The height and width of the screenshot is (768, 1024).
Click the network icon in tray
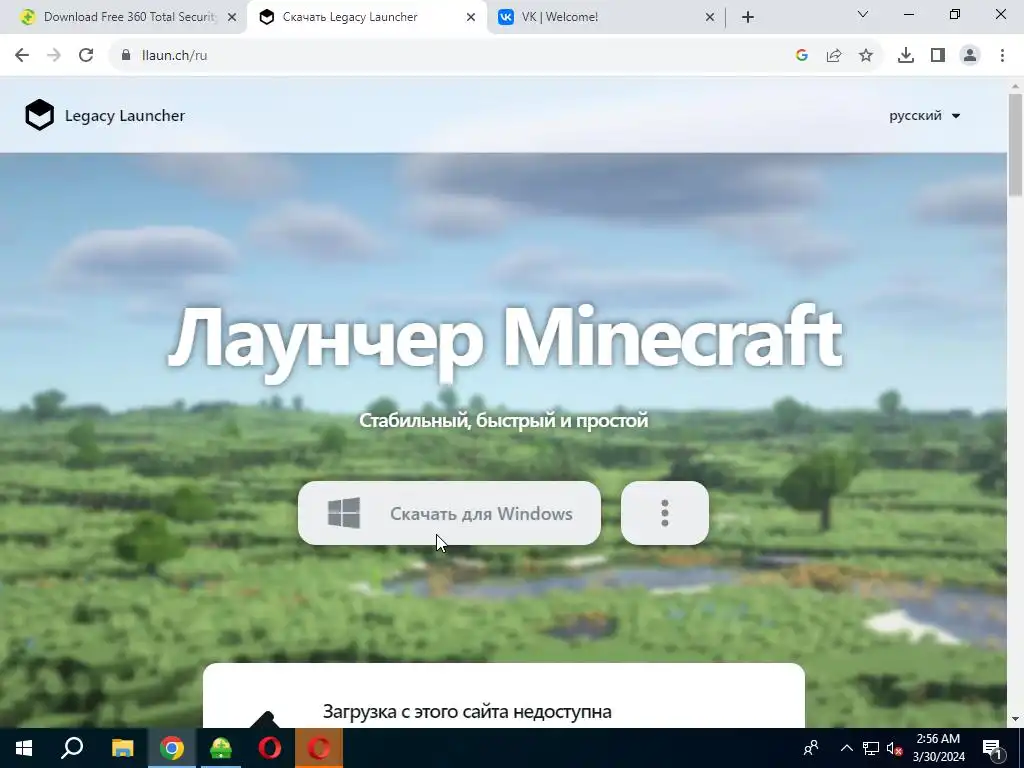[871, 748]
